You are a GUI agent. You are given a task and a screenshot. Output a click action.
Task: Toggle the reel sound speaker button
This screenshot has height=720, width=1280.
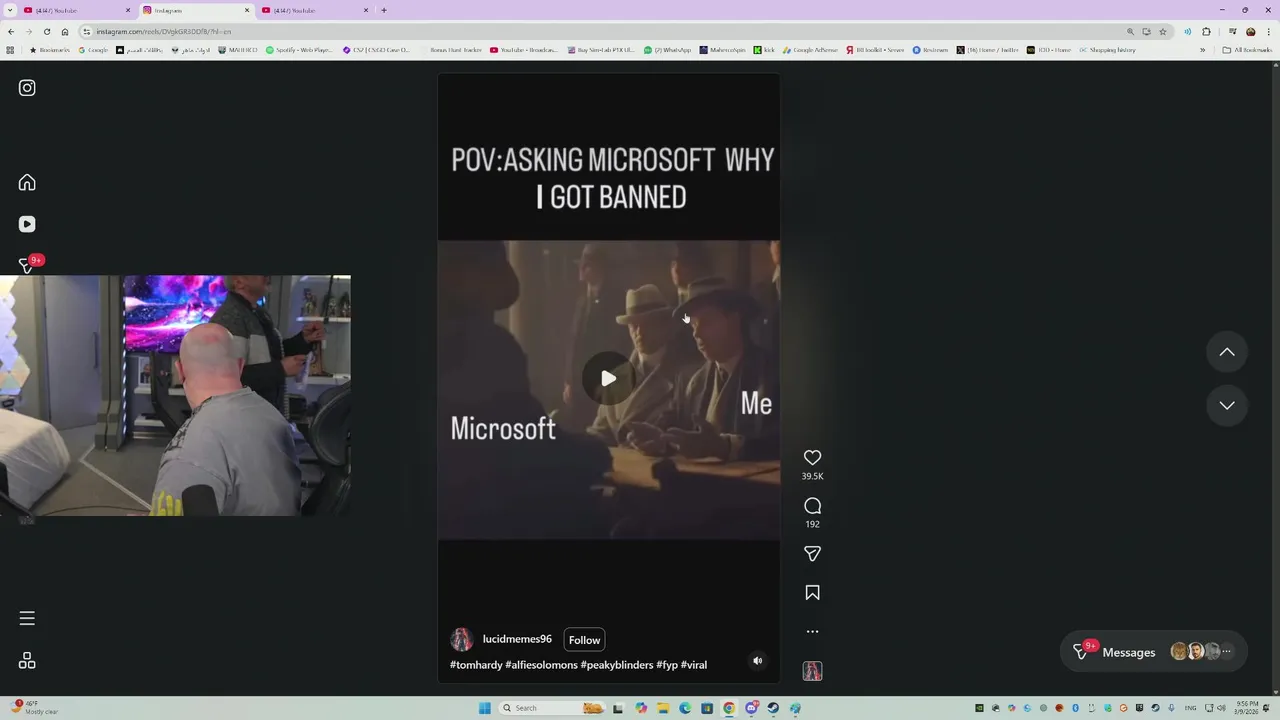click(757, 660)
